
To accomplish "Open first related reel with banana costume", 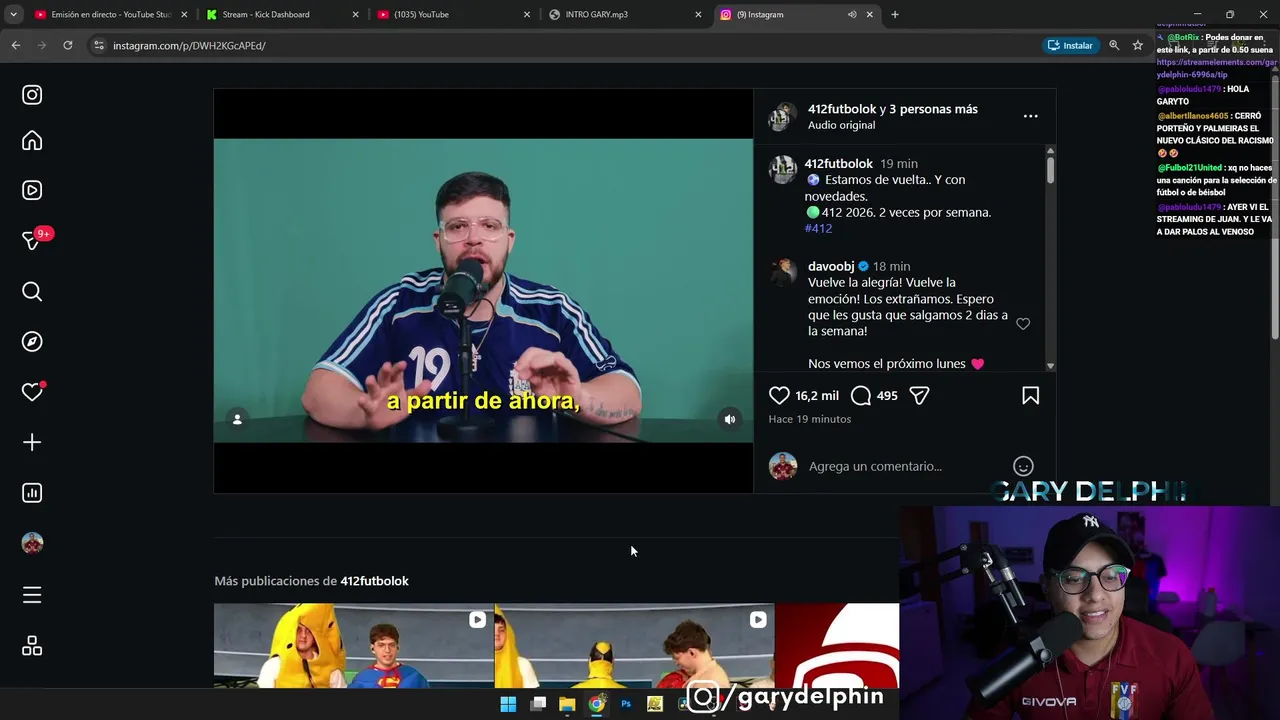I will (x=354, y=646).
